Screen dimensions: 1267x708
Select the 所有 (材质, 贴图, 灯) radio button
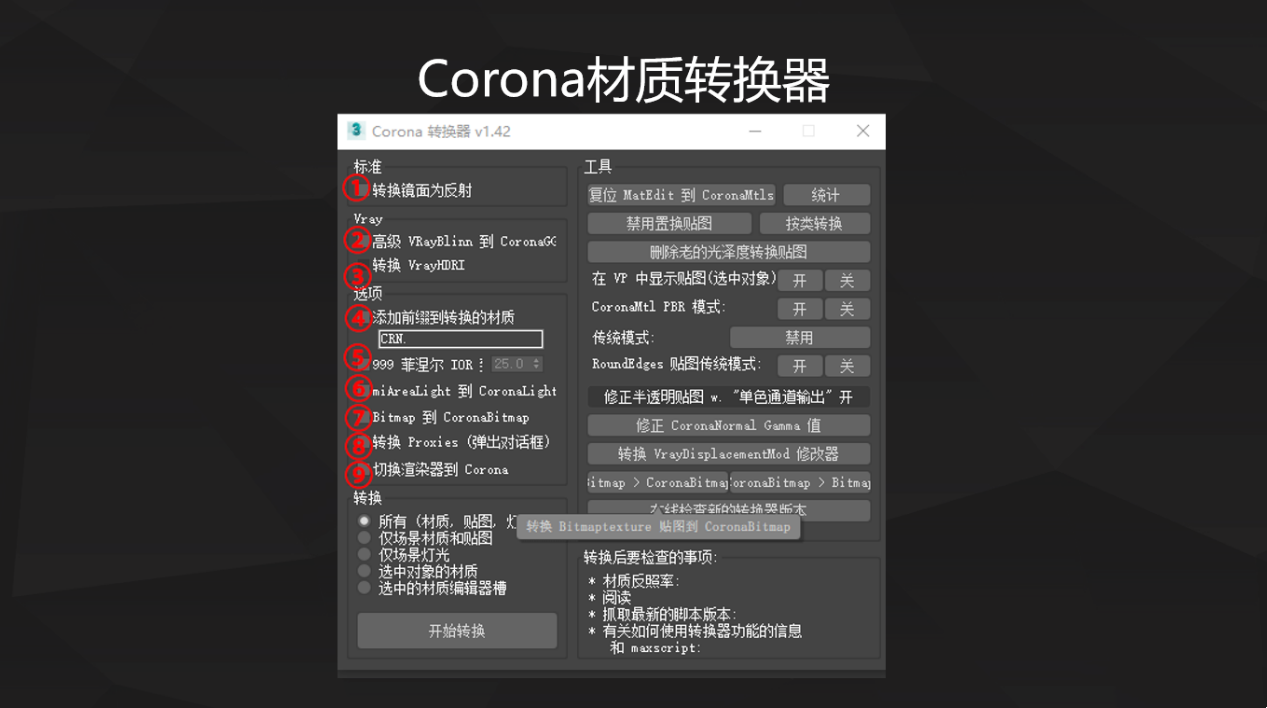tap(438, 522)
